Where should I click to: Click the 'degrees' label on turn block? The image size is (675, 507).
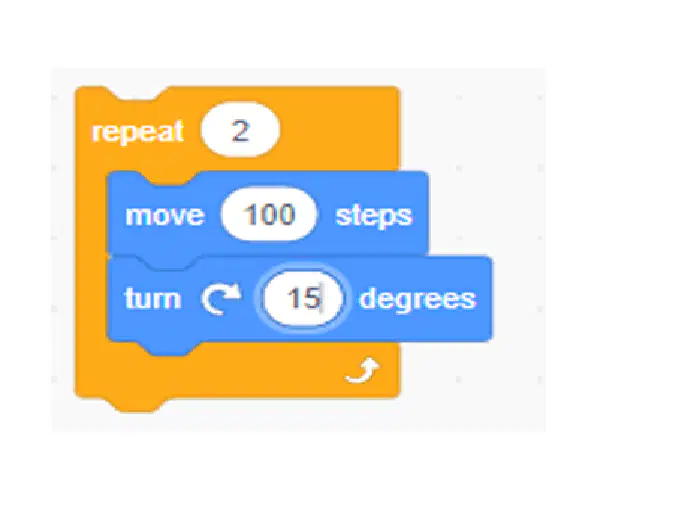[x=418, y=299]
